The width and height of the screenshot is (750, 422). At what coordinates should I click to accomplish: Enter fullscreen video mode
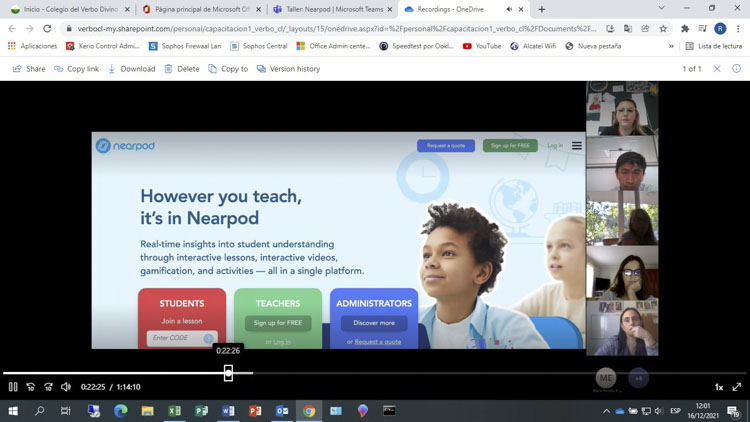point(737,387)
